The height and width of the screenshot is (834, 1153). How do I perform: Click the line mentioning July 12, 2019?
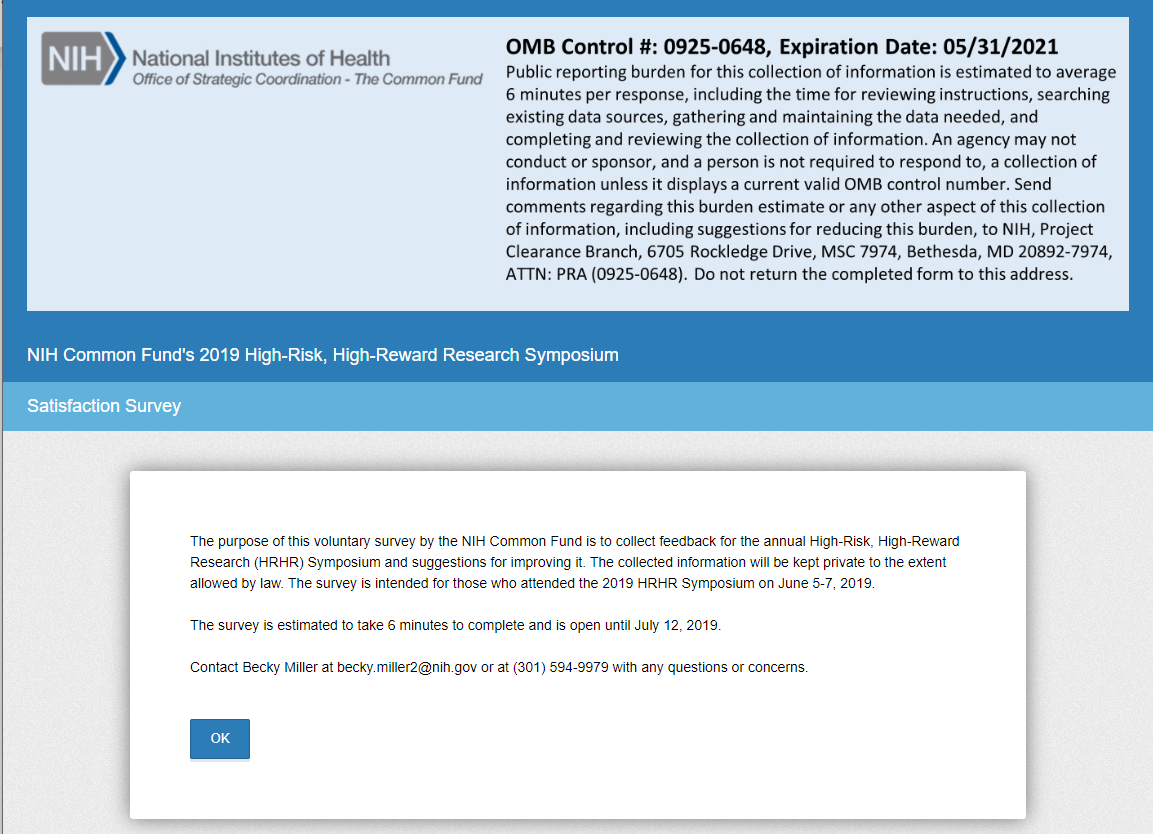(455, 625)
